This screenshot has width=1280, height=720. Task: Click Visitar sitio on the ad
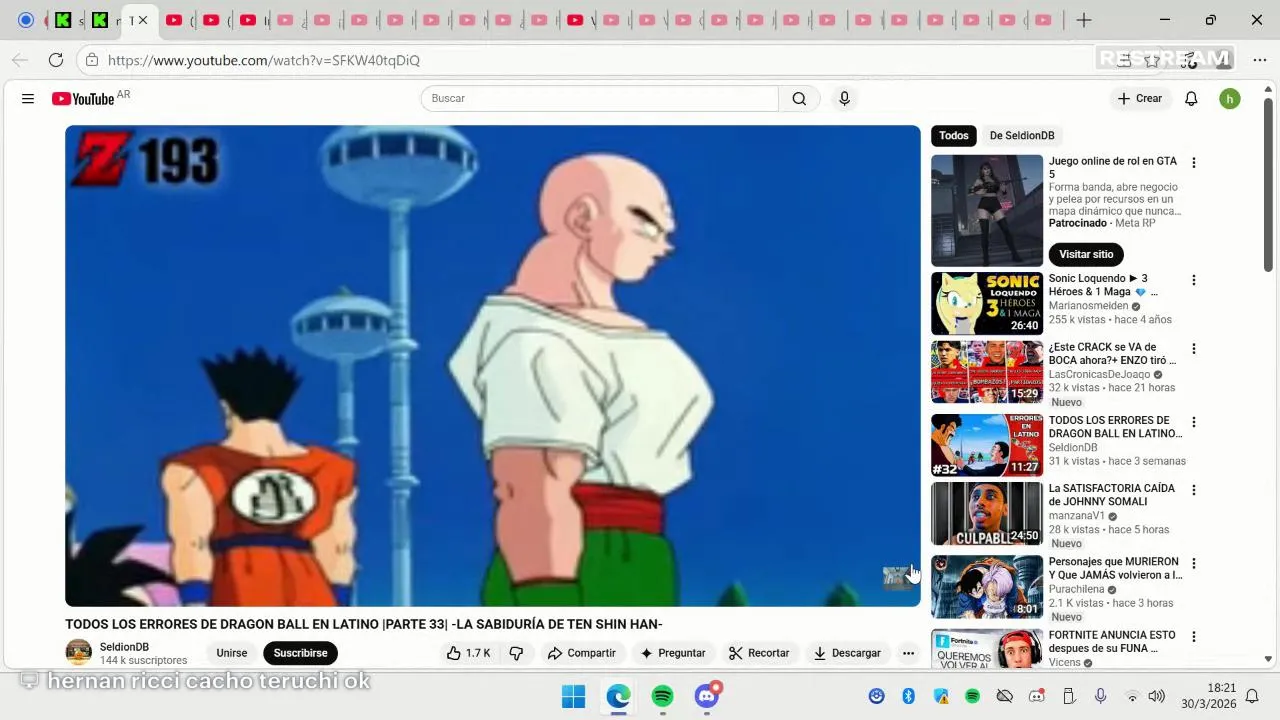[x=1086, y=254]
